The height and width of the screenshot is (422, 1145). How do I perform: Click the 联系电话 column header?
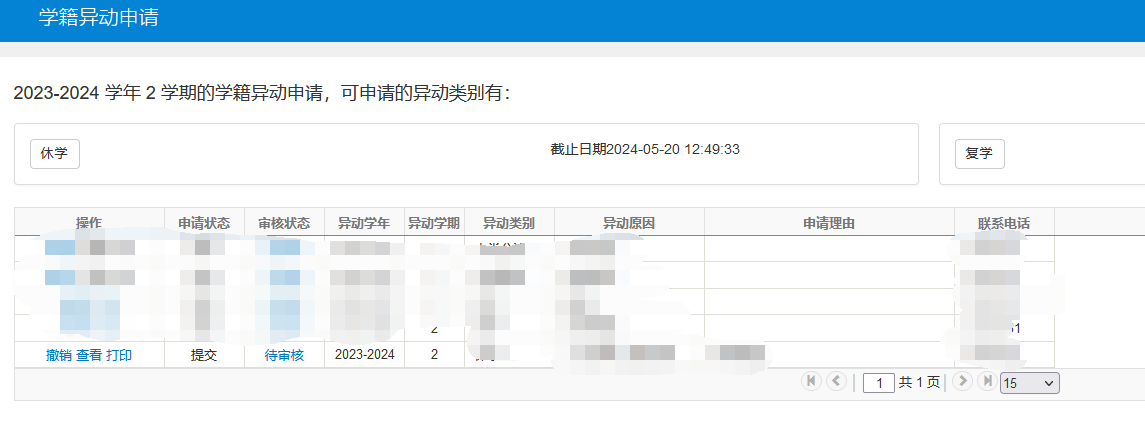click(x=1004, y=223)
